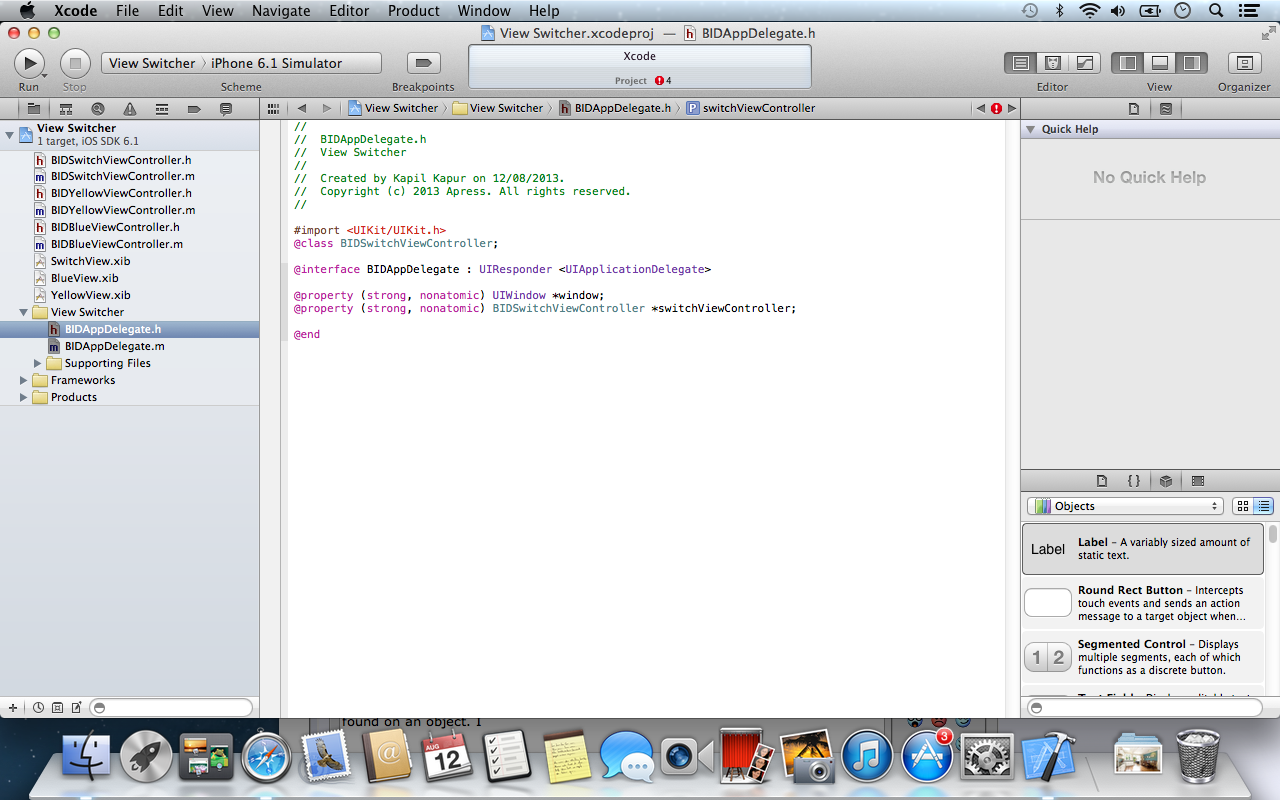1280x800 pixels.
Task: Show the File Template library
Action: pos(1102,481)
